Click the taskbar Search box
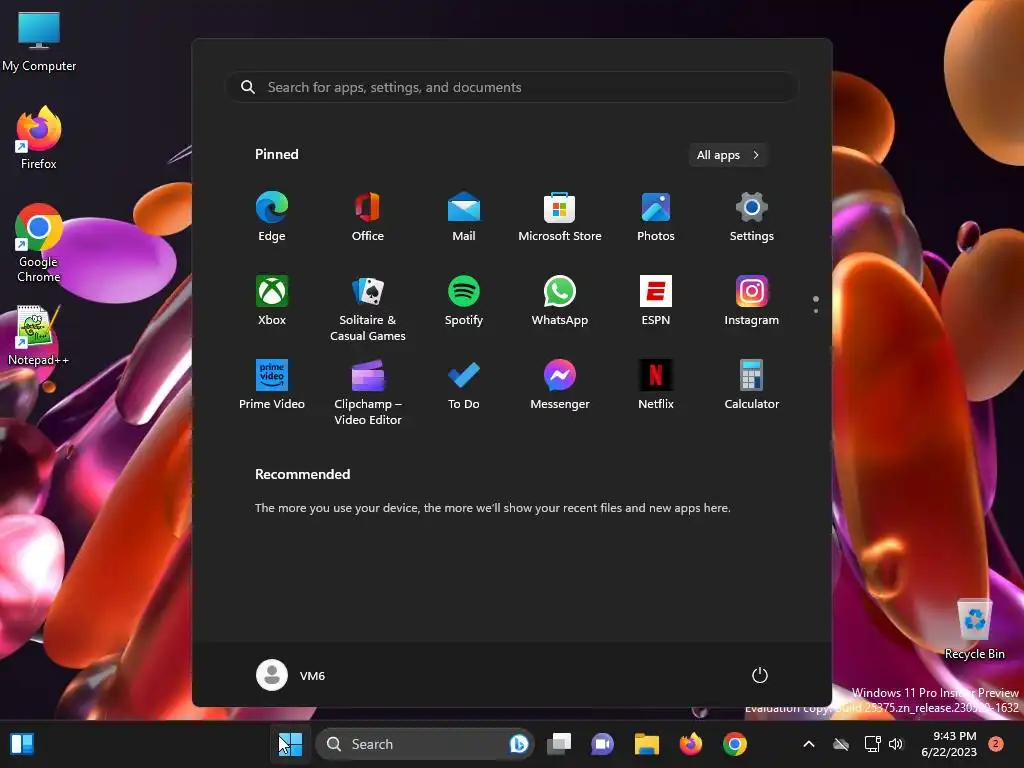Viewport: 1024px width, 768px height. pyautogui.click(x=424, y=744)
